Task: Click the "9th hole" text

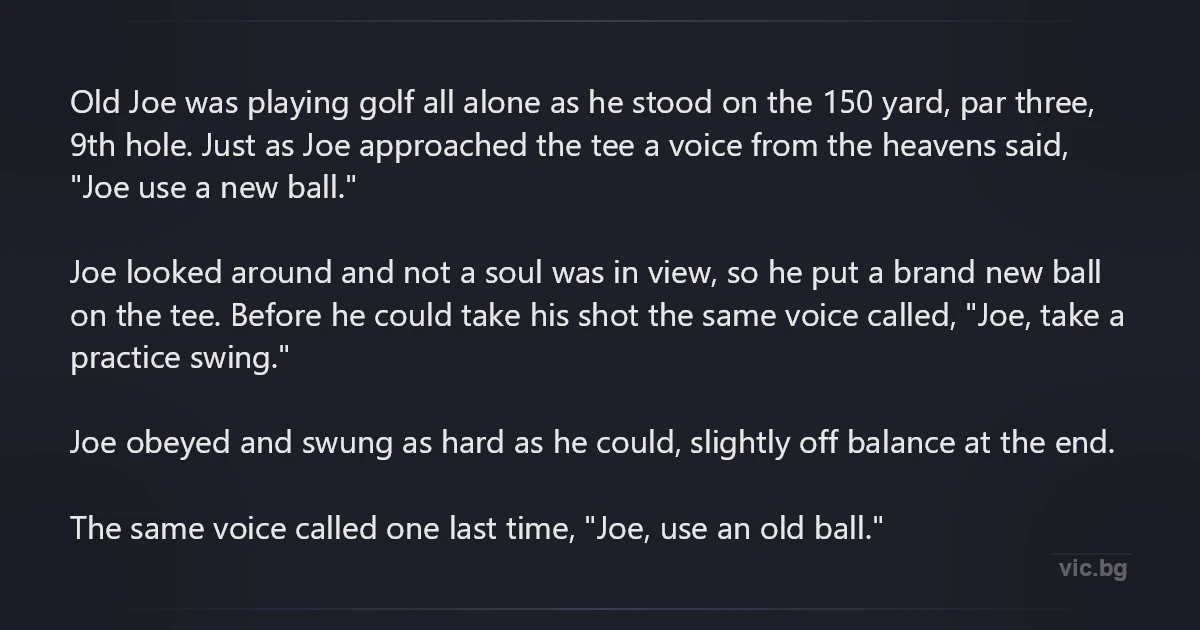Action: (128, 145)
